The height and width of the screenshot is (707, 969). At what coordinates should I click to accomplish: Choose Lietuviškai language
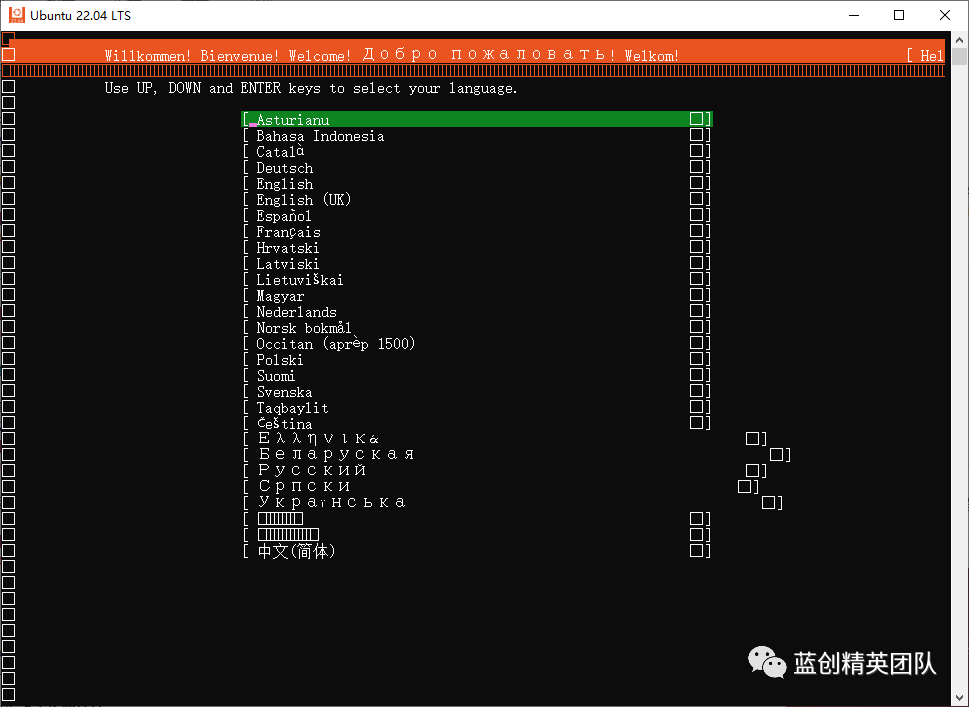point(476,280)
